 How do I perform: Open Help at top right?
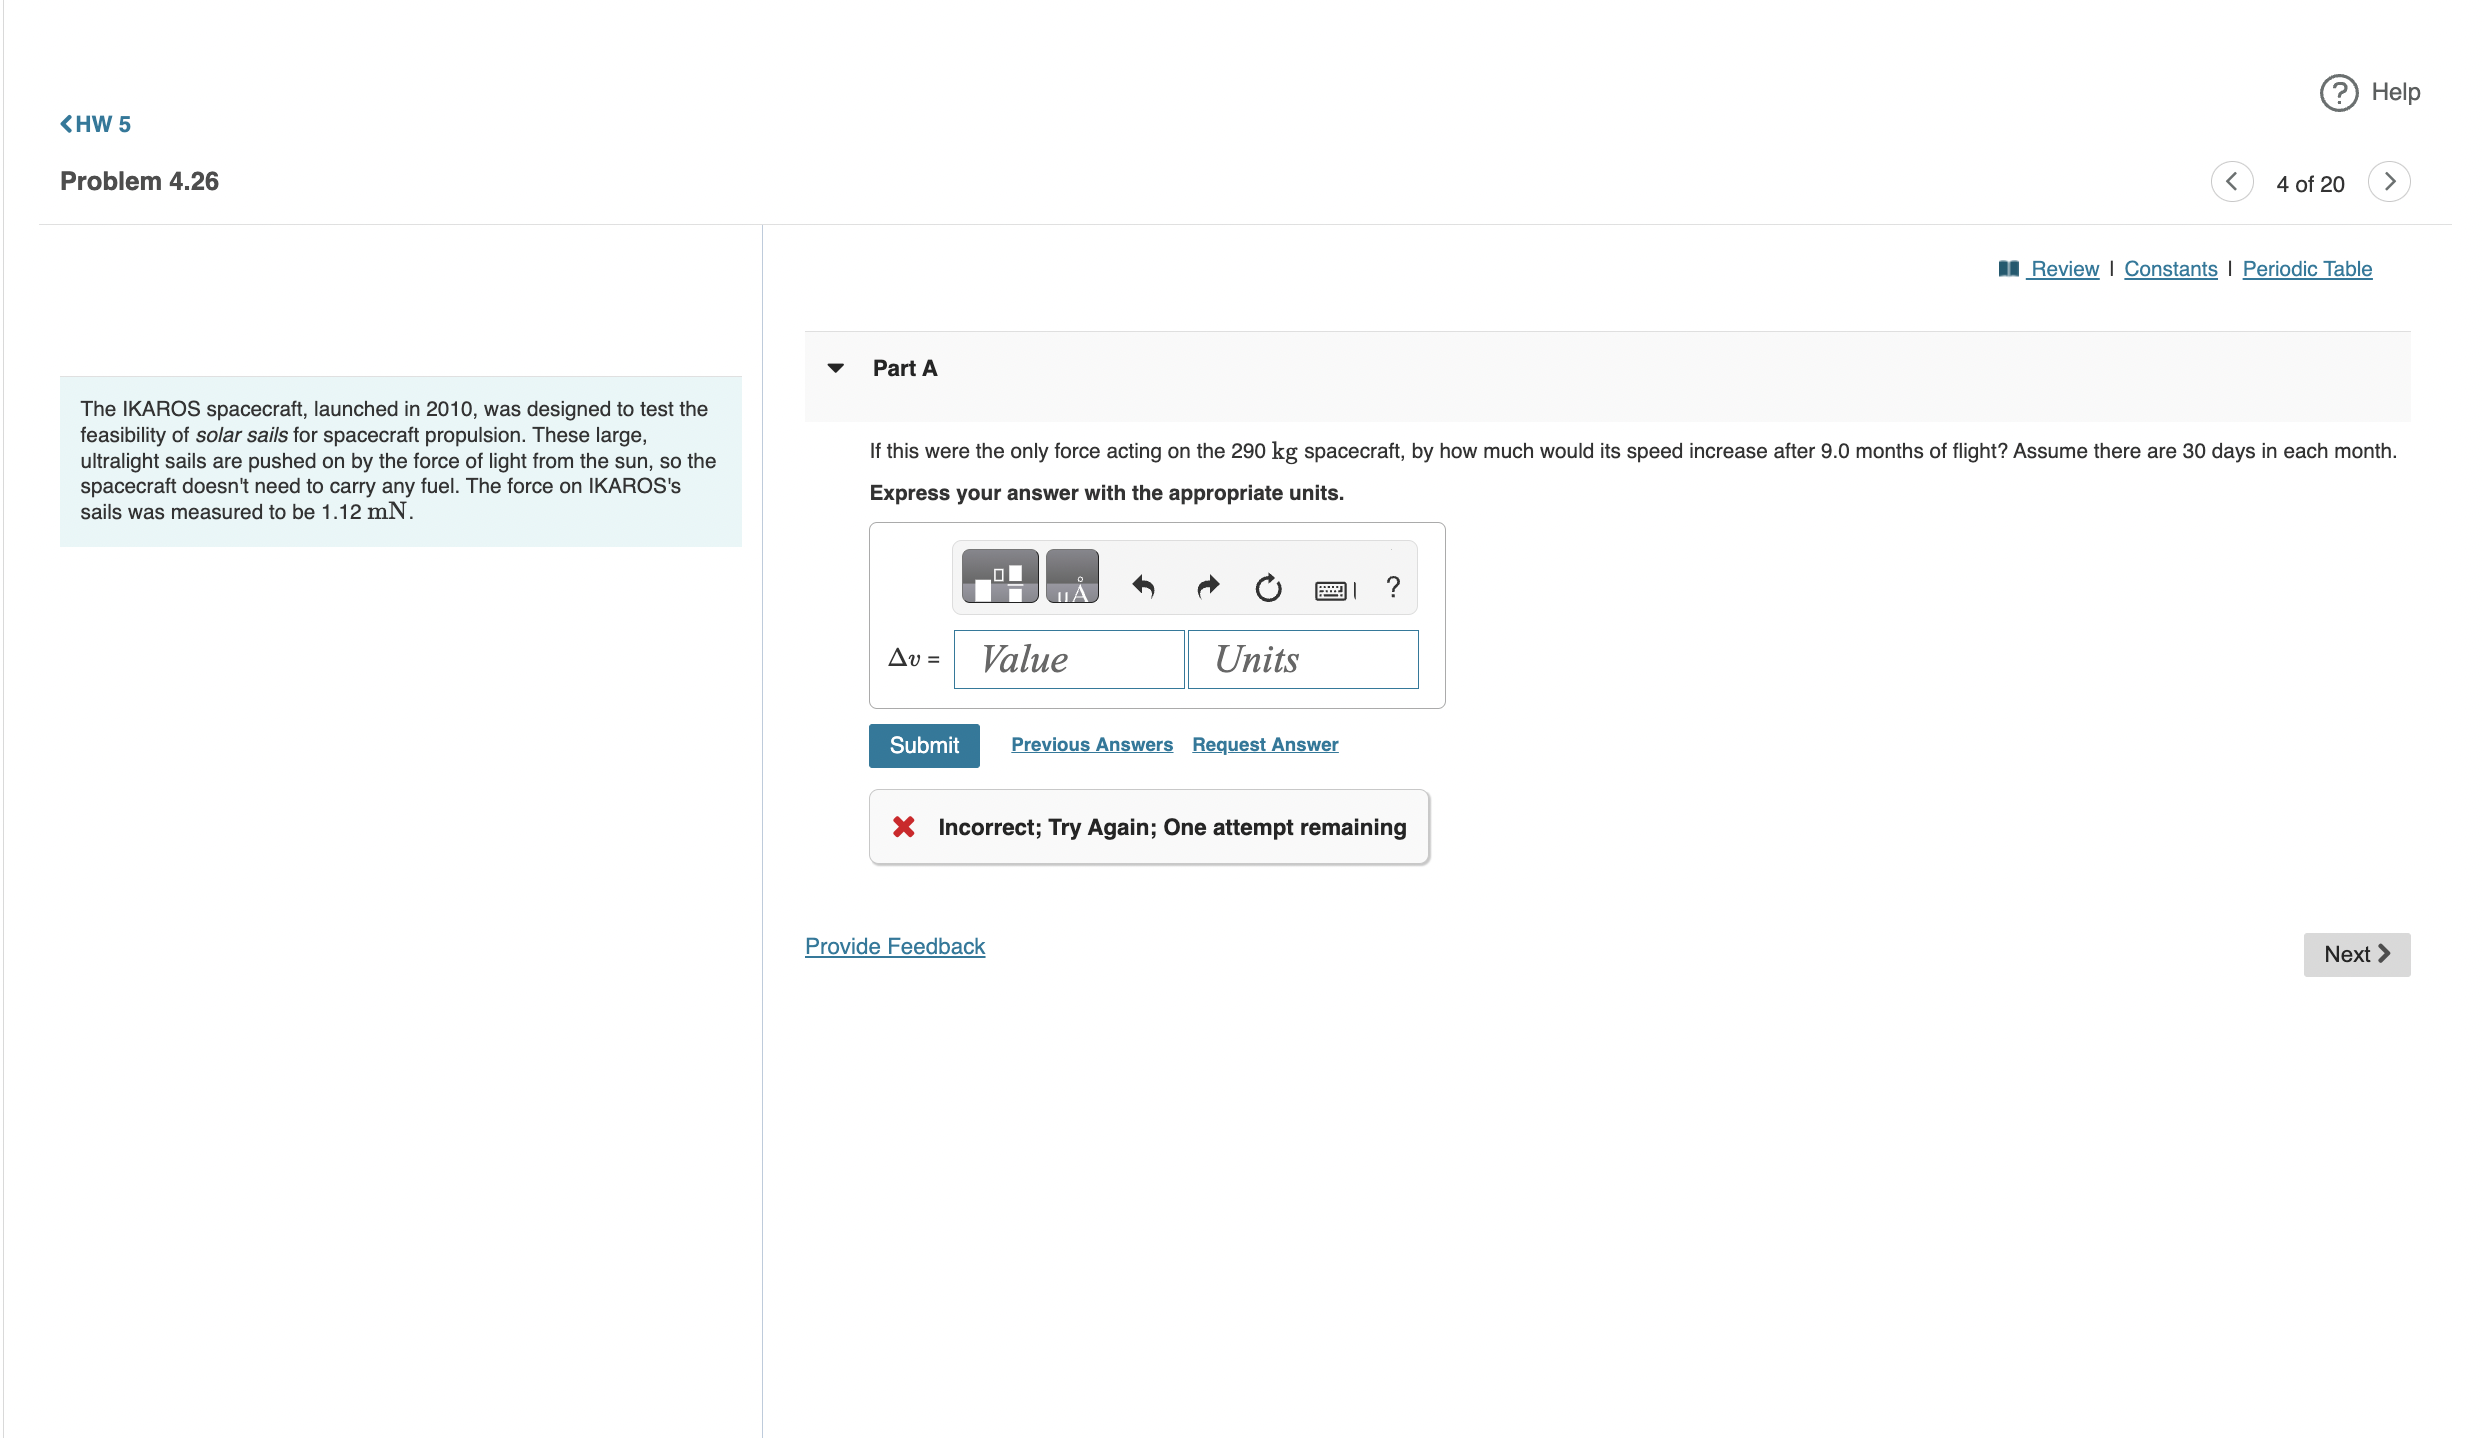point(2370,93)
